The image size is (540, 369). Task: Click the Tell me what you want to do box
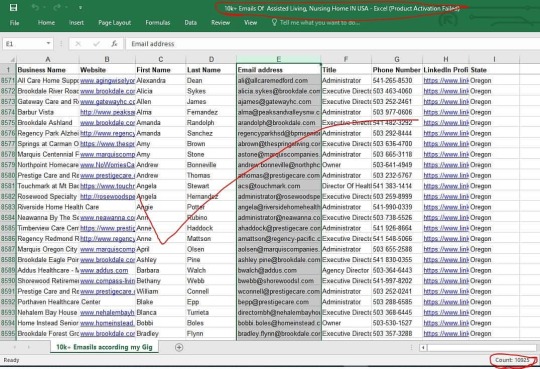(x=315, y=23)
